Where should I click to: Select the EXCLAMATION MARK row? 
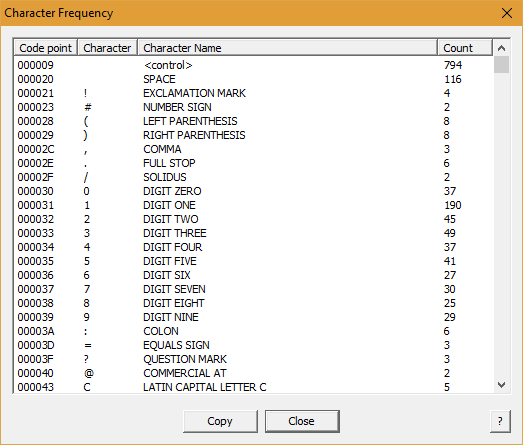pos(253,93)
